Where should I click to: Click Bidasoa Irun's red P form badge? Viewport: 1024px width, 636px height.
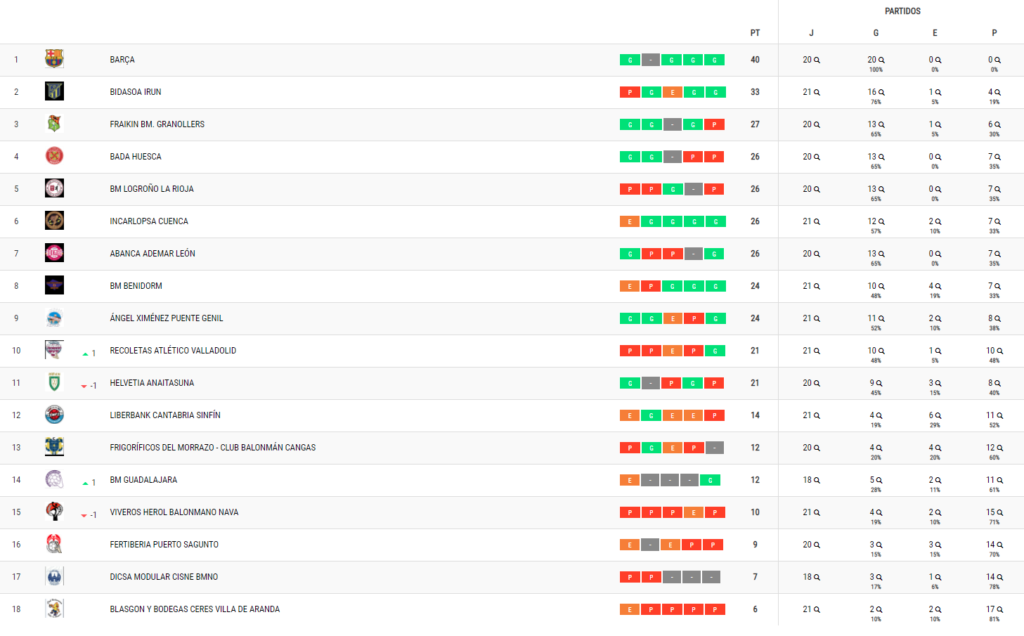(x=630, y=92)
